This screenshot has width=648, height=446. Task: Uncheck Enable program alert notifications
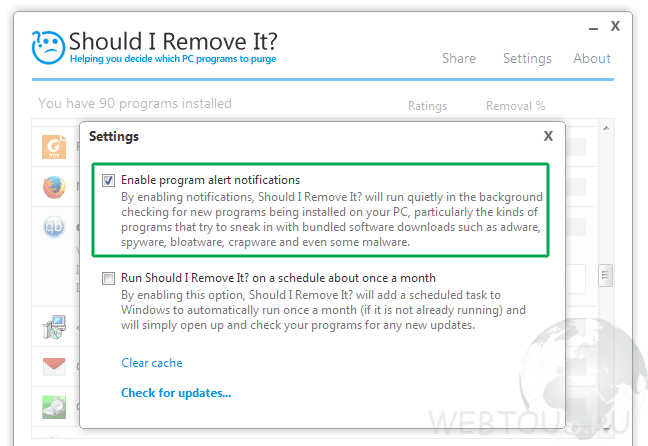pyautogui.click(x=109, y=180)
